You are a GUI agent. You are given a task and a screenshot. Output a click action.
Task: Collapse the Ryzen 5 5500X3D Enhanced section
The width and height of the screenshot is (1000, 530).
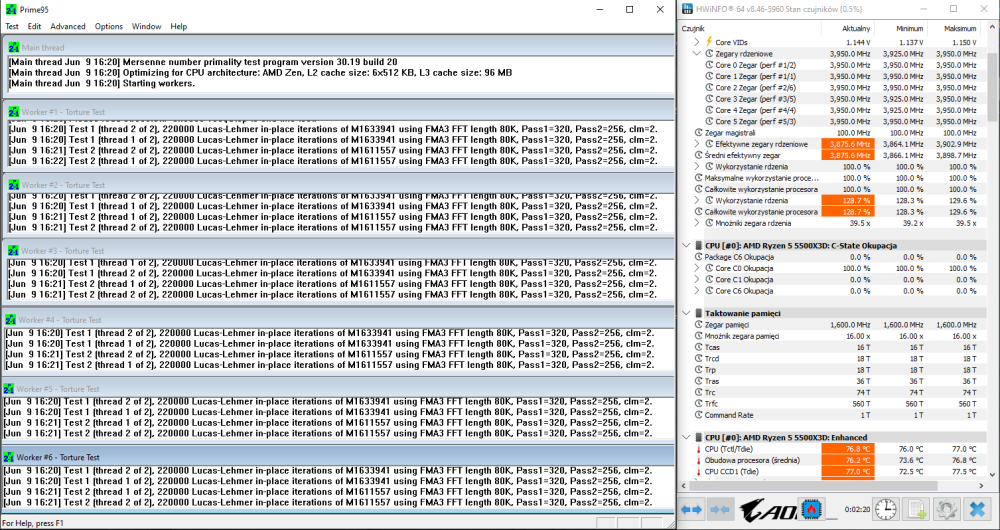click(686, 438)
